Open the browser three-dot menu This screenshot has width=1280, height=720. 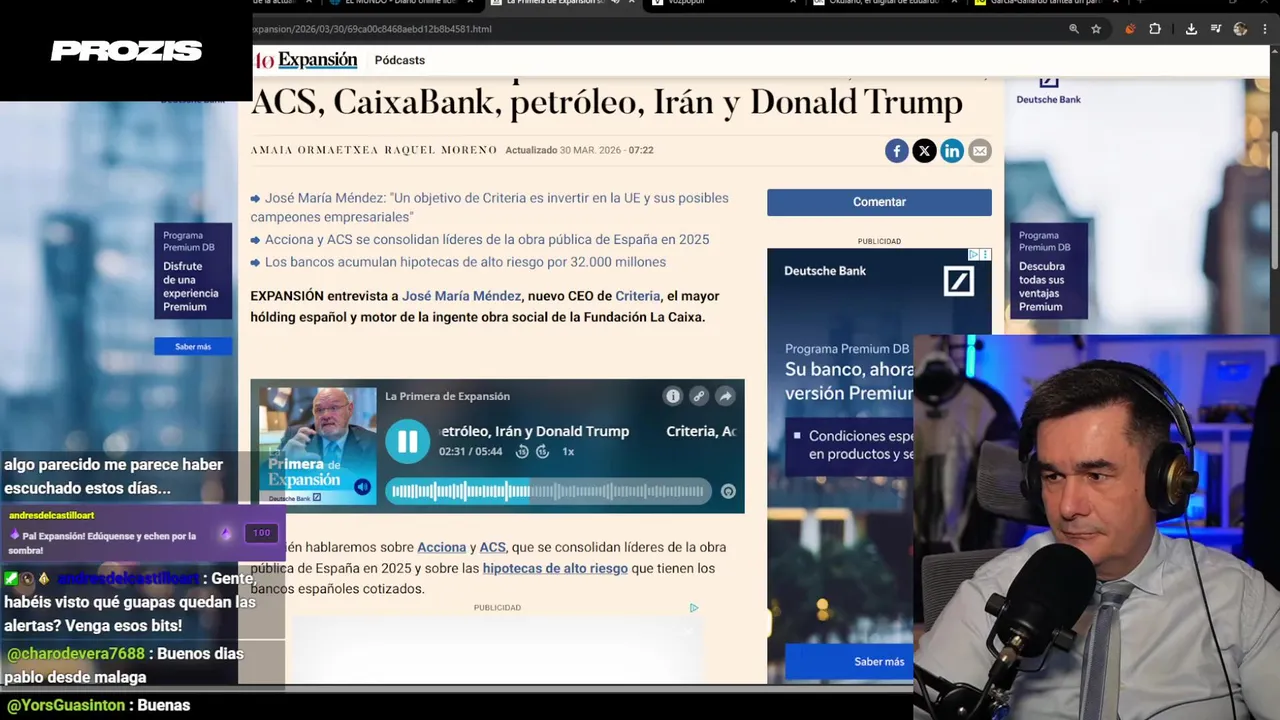tap(1265, 29)
